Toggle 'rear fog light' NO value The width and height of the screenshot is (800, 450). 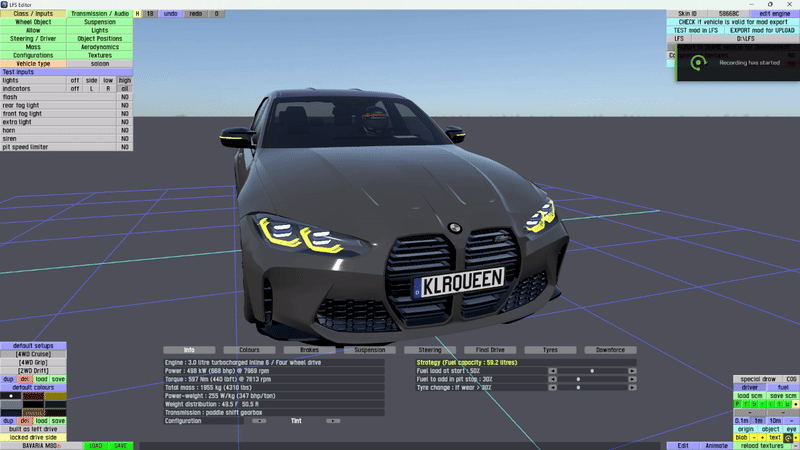click(x=124, y=105)
